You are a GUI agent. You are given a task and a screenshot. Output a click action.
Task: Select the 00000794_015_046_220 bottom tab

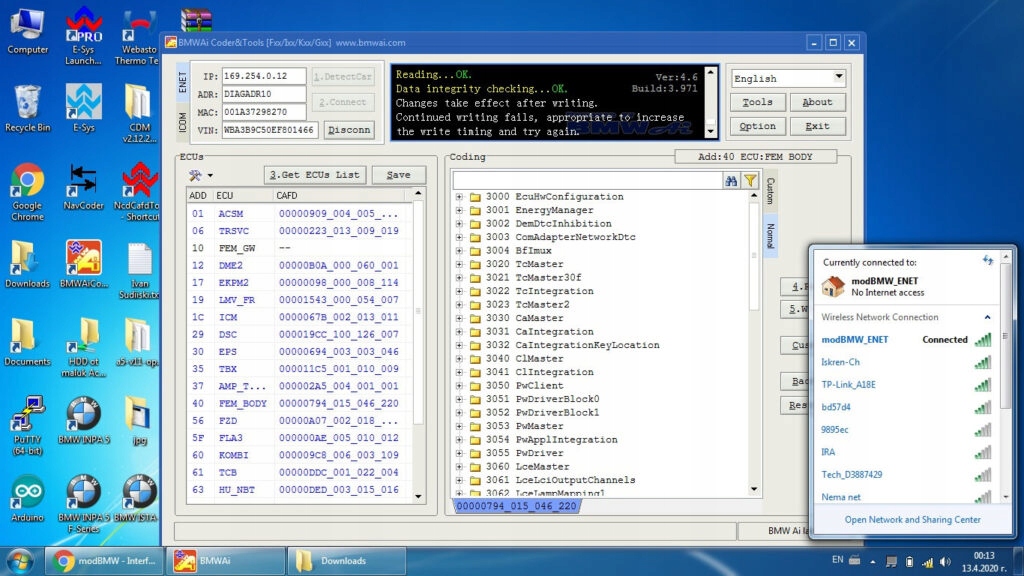point(517,507)
